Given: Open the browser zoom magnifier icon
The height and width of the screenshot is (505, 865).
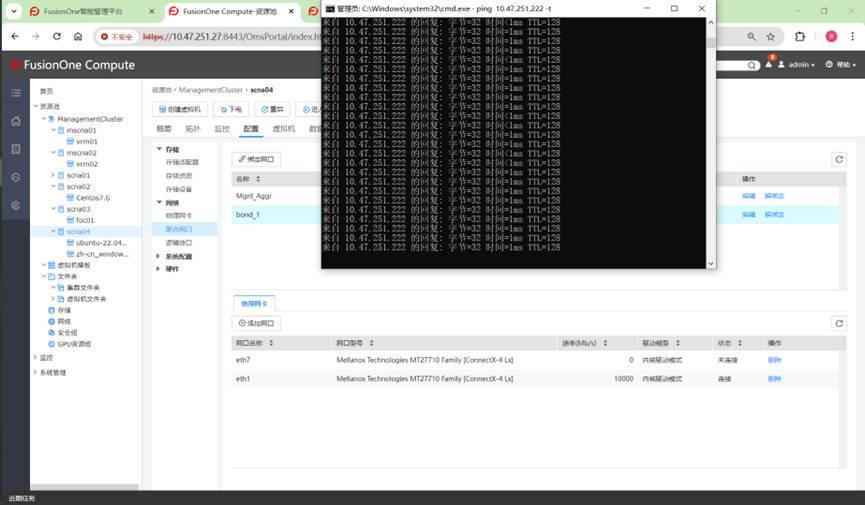Looking at the screenshot, I should click(751, 36).
